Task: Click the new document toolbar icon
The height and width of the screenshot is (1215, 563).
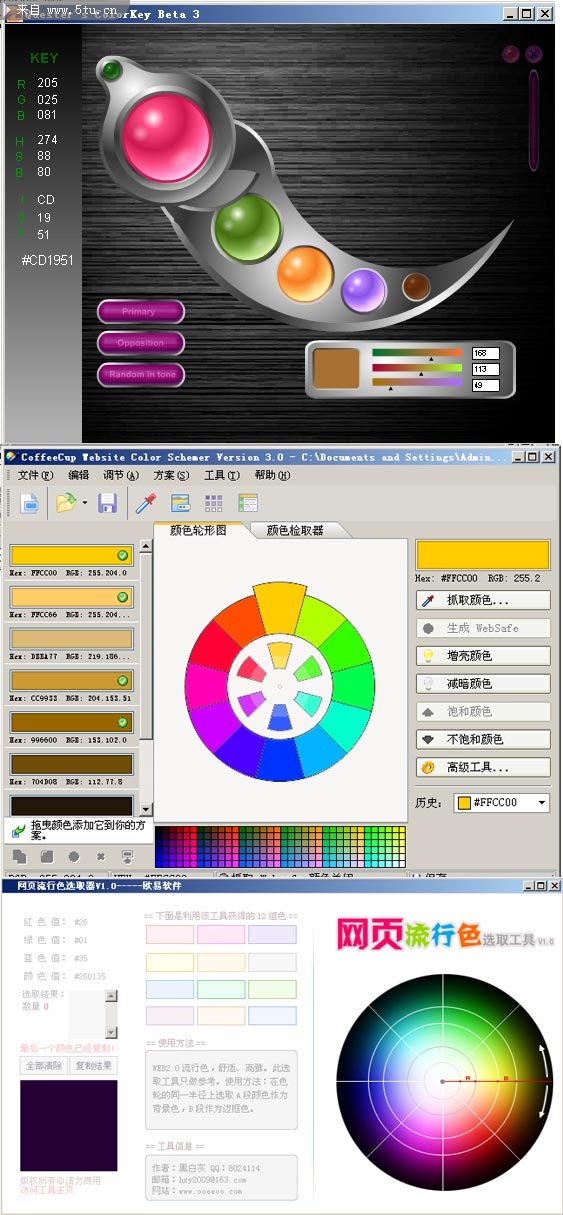Action: pyautogui.click(x=30, y=504)
